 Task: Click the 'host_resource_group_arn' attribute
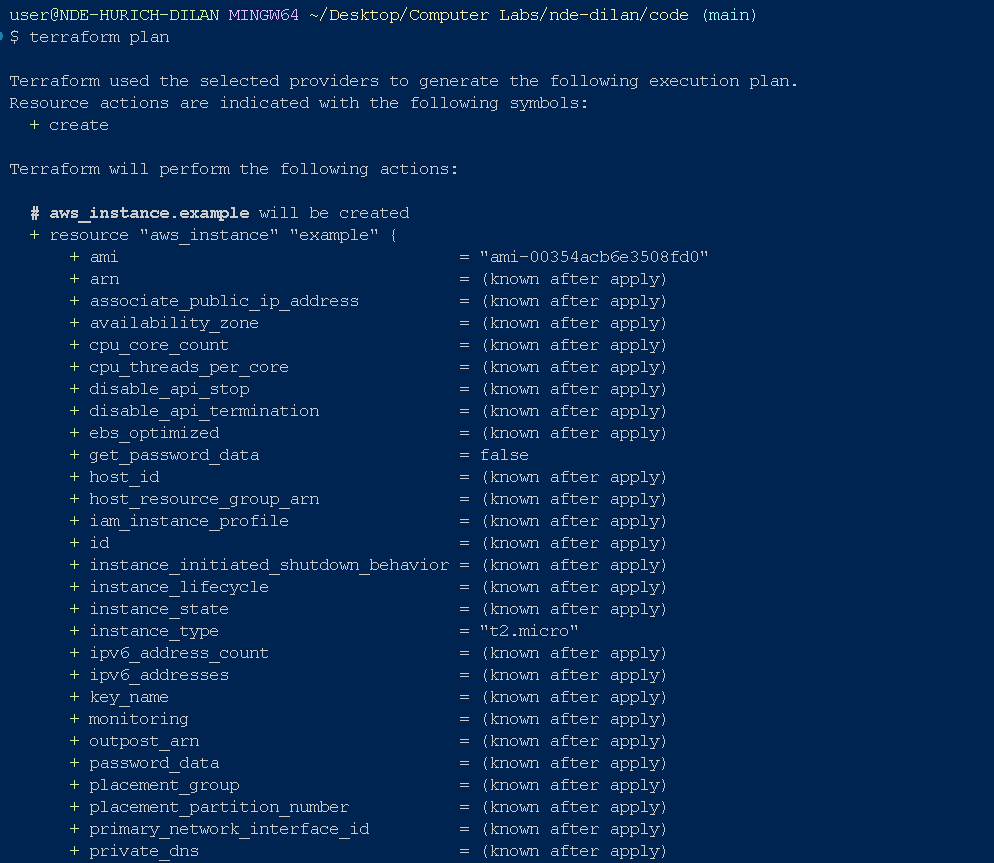click(204, 499)
